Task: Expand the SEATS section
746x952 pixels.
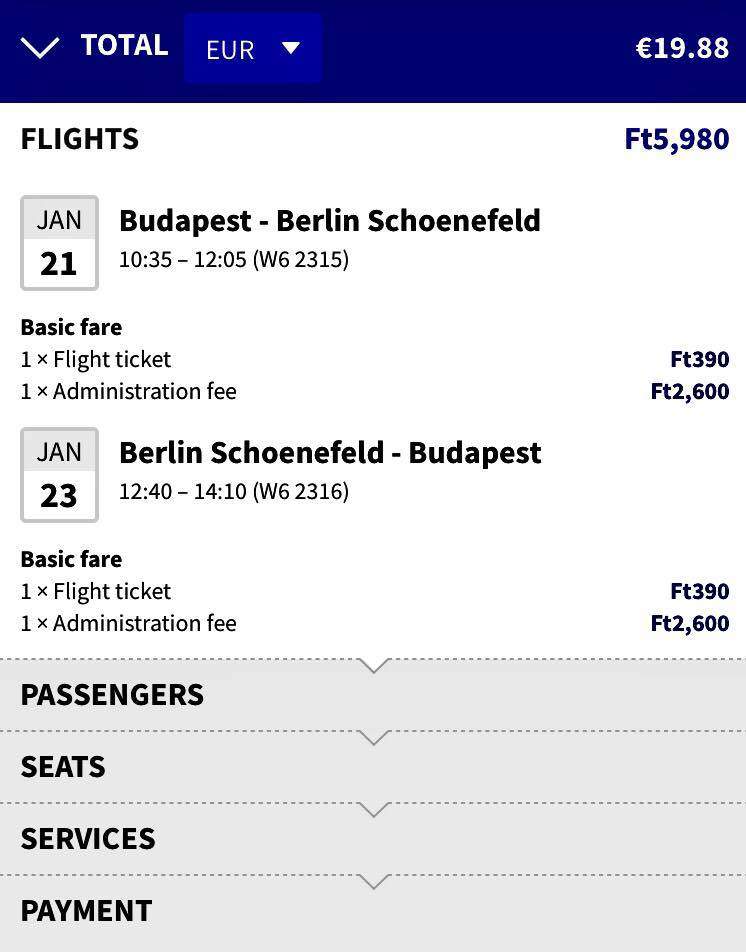Action: 373,767
